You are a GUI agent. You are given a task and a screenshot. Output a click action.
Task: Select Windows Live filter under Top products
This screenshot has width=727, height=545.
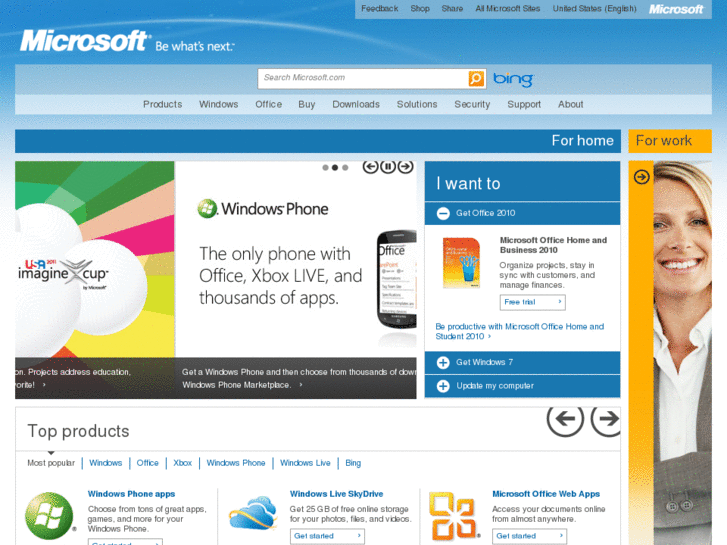click(305, 463)
